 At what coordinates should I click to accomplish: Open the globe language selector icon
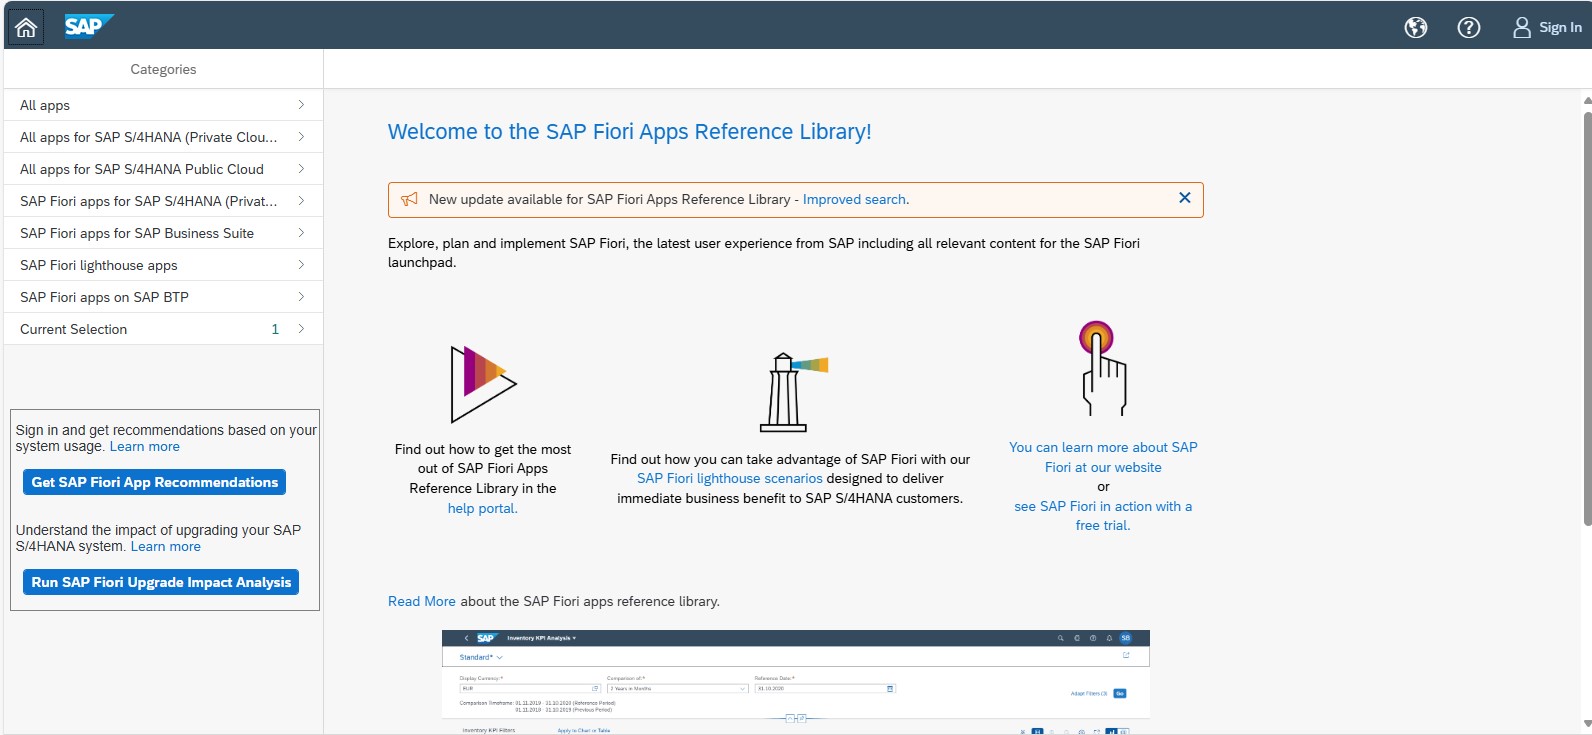tap(1416, 28)
